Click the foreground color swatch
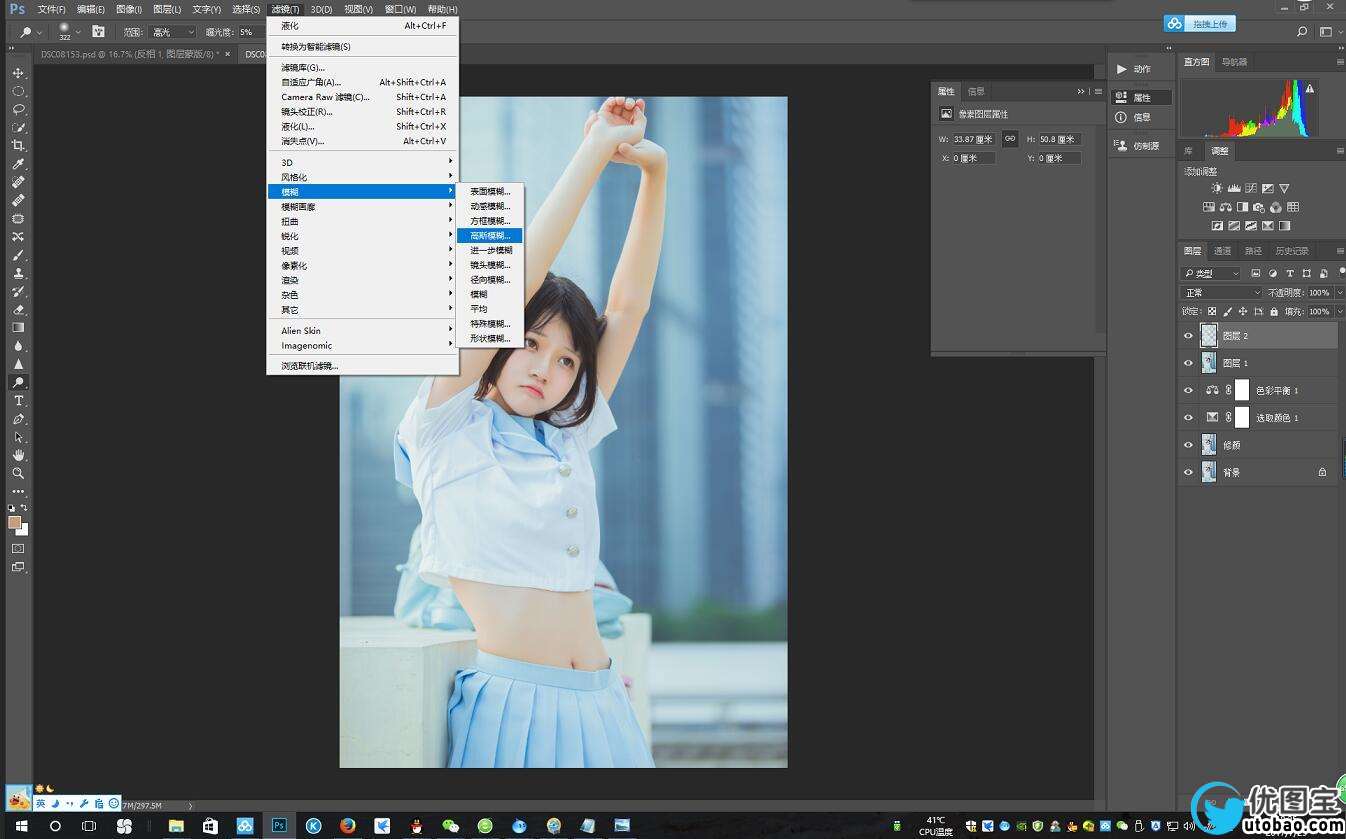Image resolution: width=1346 pixels, height=839 pixels. (x=14, y=522)
